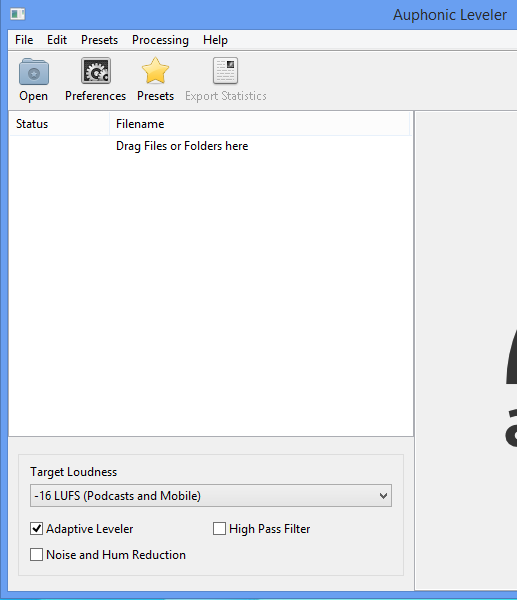Click the Auphonic Leveler title bar icon
Image resolution: width=517 pixels, height=600 pixels.
pos(18,15)
